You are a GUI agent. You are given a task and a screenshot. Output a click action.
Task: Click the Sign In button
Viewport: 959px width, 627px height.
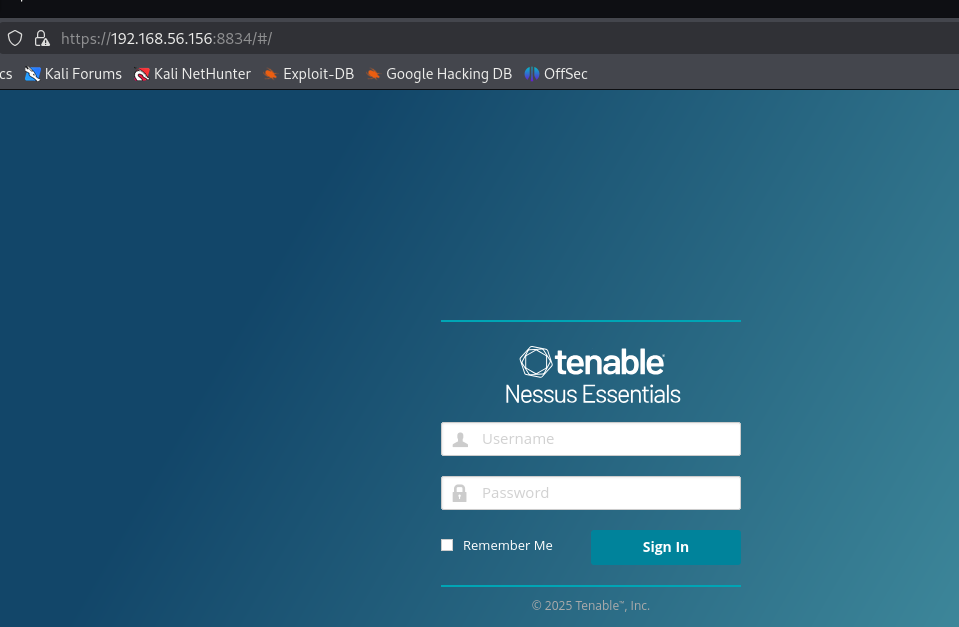pyautogui.click(x=665, y=547)
